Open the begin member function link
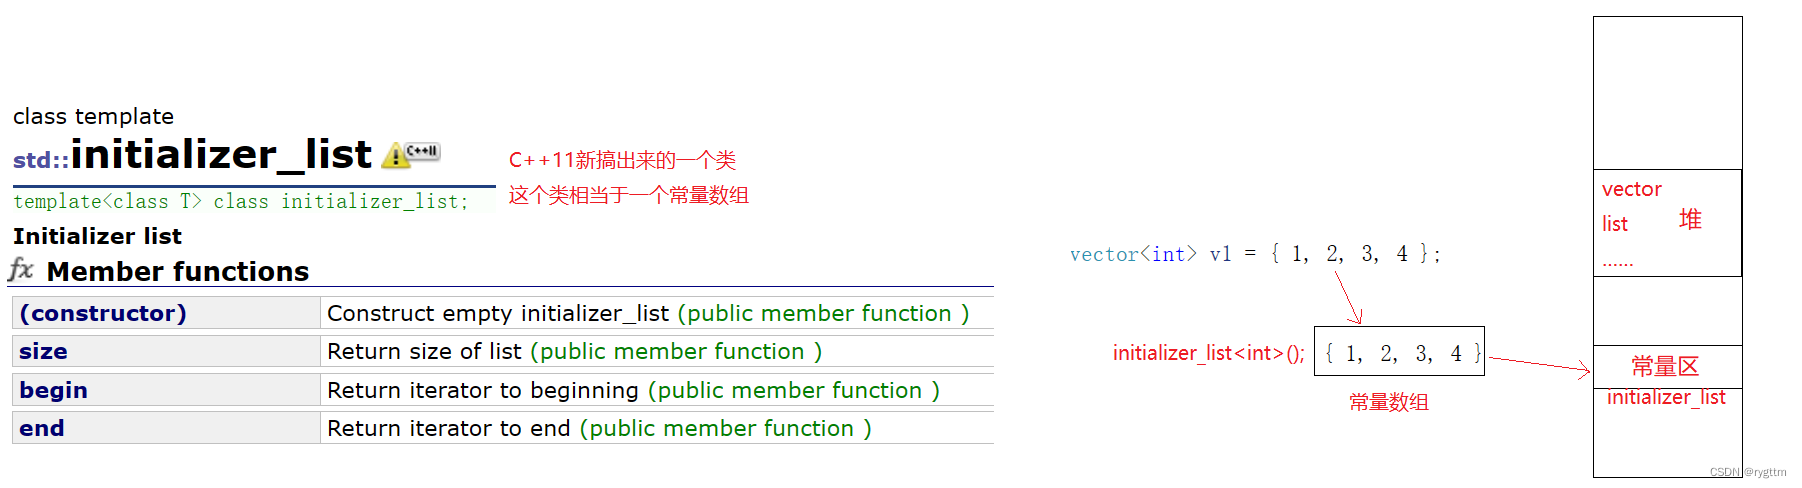This screenshot has width=1802, height=488. click(x=53, y=390)
